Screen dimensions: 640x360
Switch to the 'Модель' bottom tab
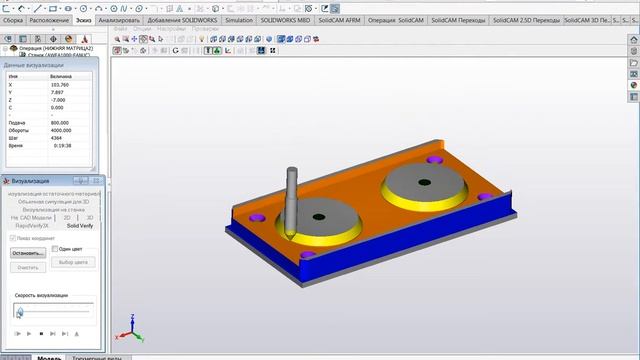pyautogui.click(x=49, y=358)
